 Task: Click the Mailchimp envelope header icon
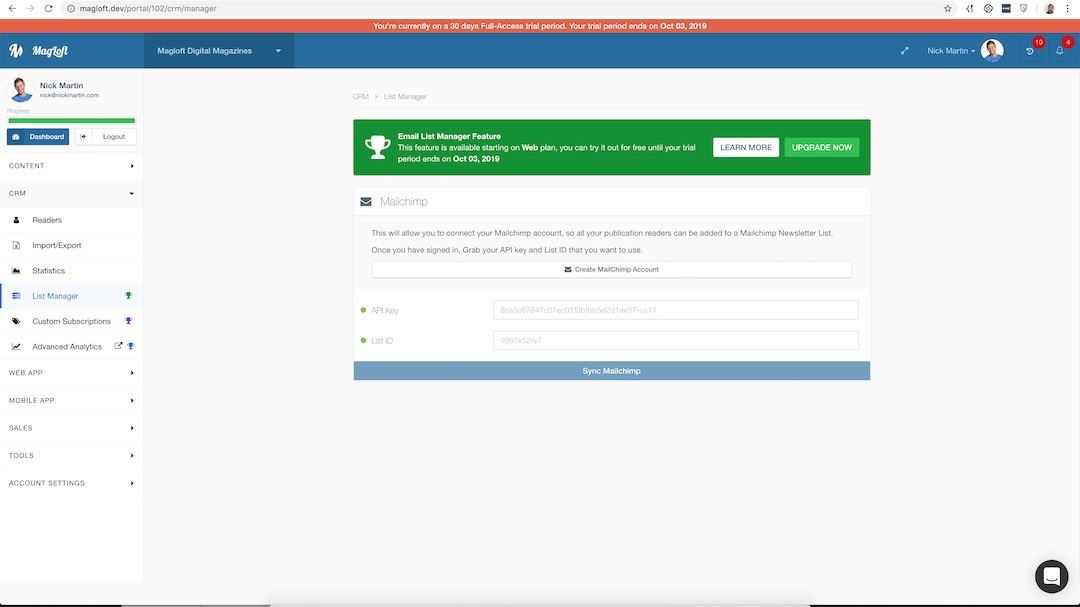(366, 202)
